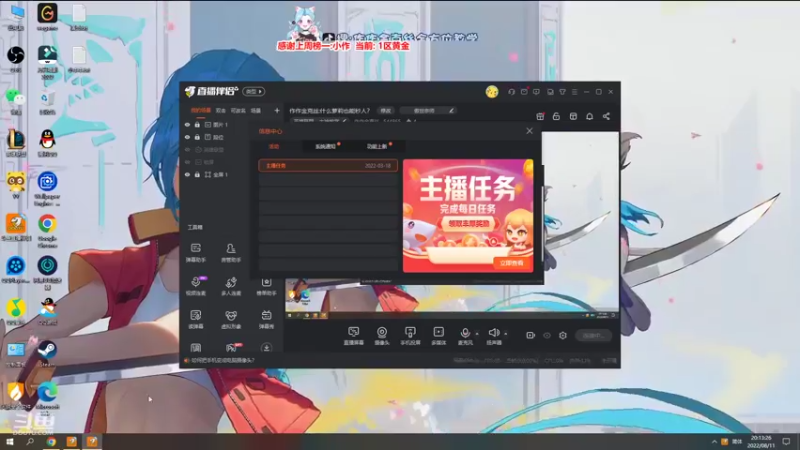This screenshot has width=800, height=450.
Task: Open the Read Danmaku tool
Action: point(195,319)
